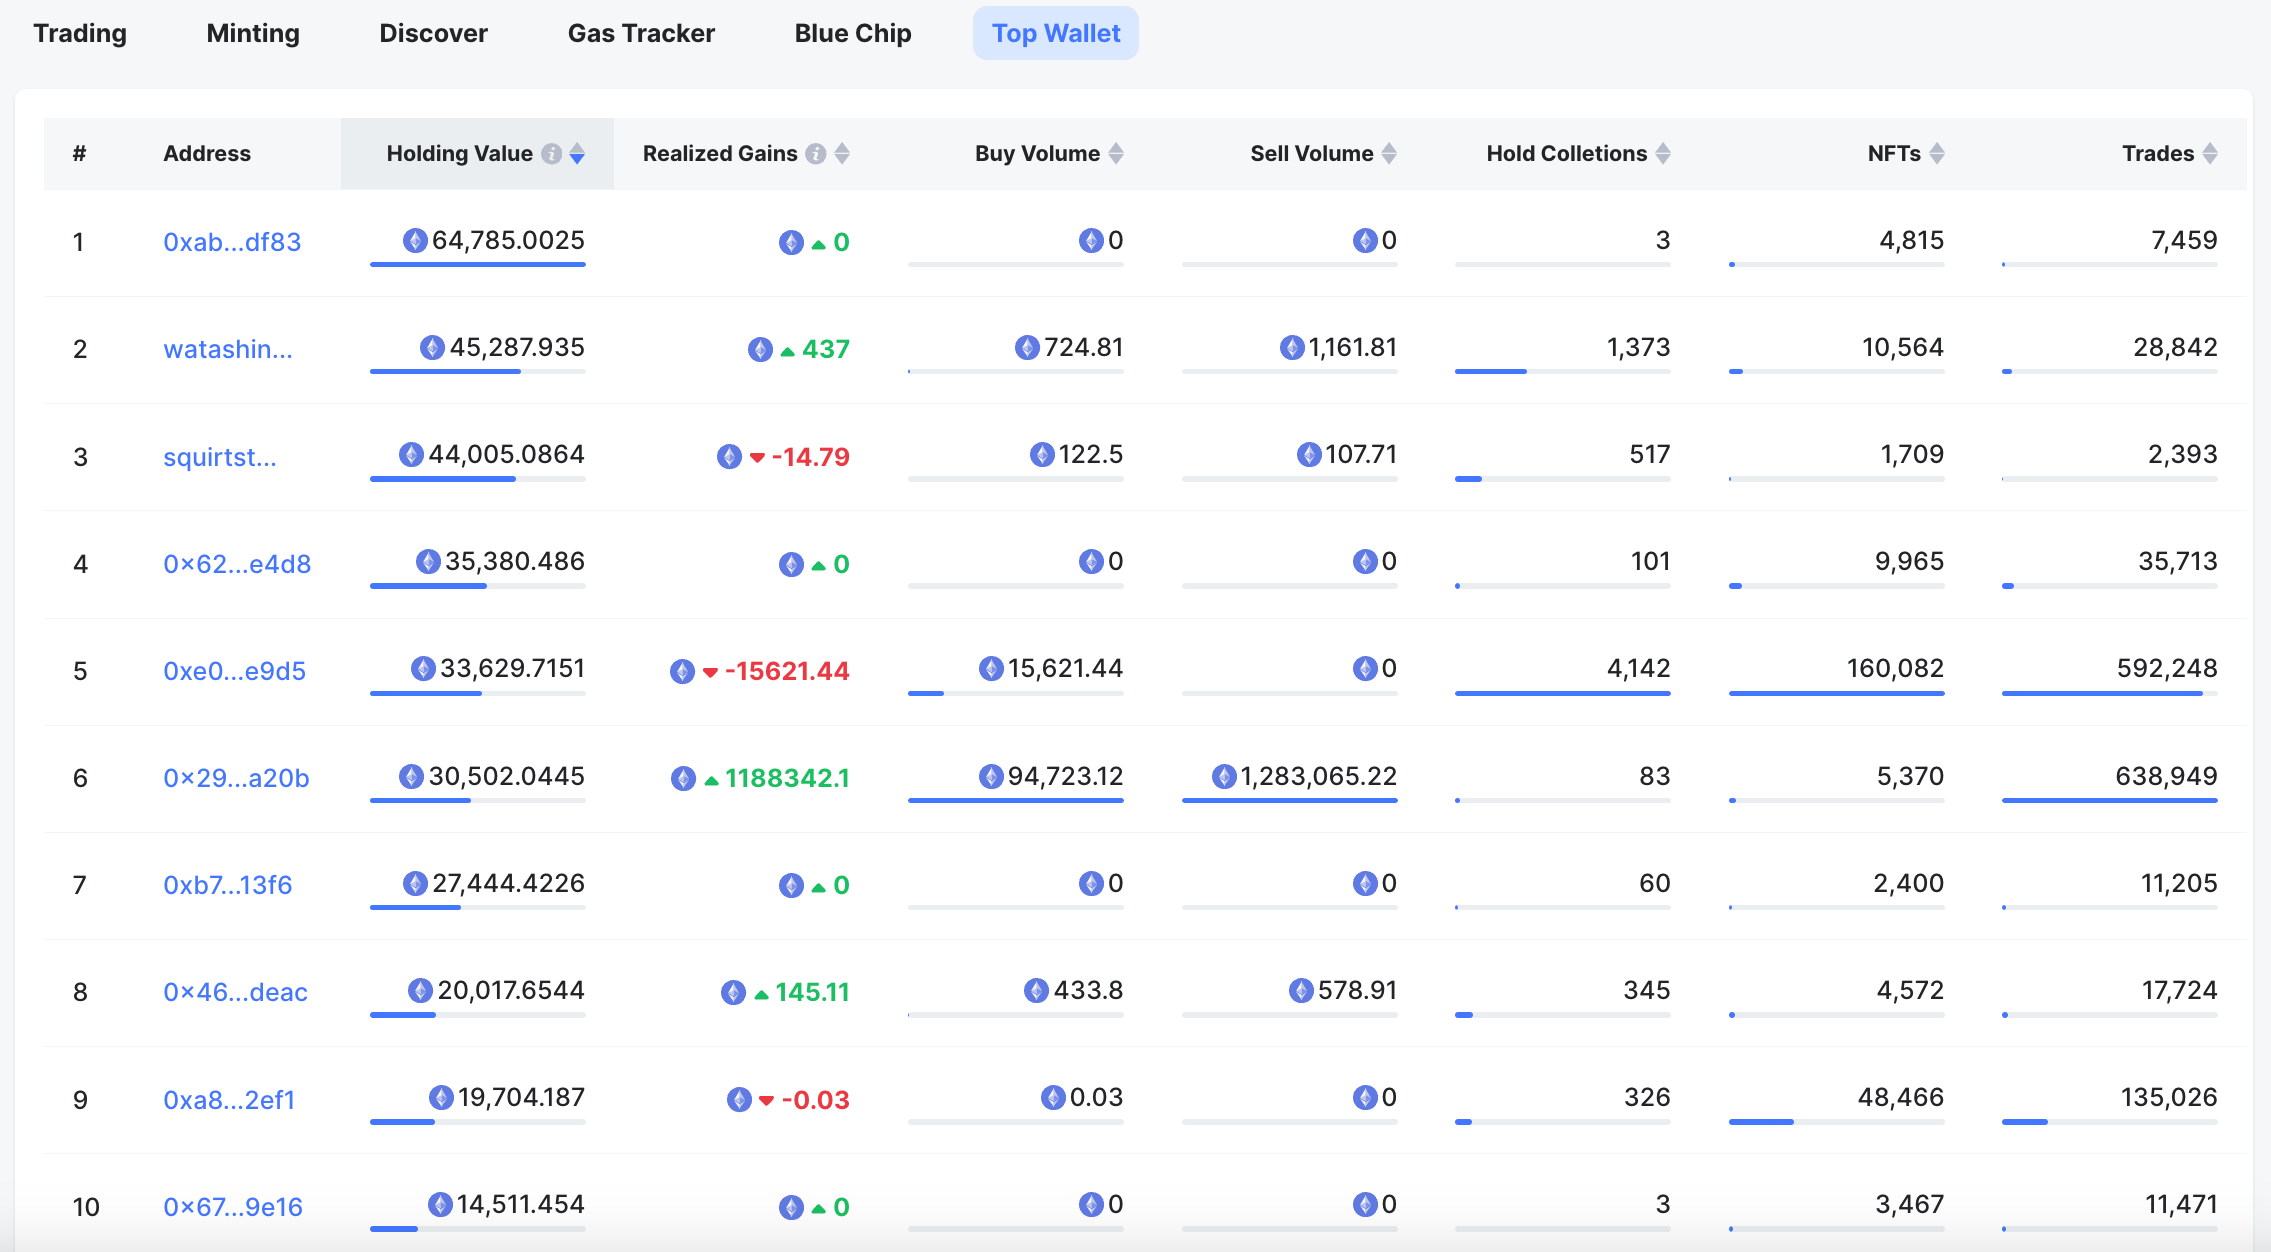The height and width of the screenshot is (1252, 2271).
Task: Click the Address column header
Action: point(207,154)
